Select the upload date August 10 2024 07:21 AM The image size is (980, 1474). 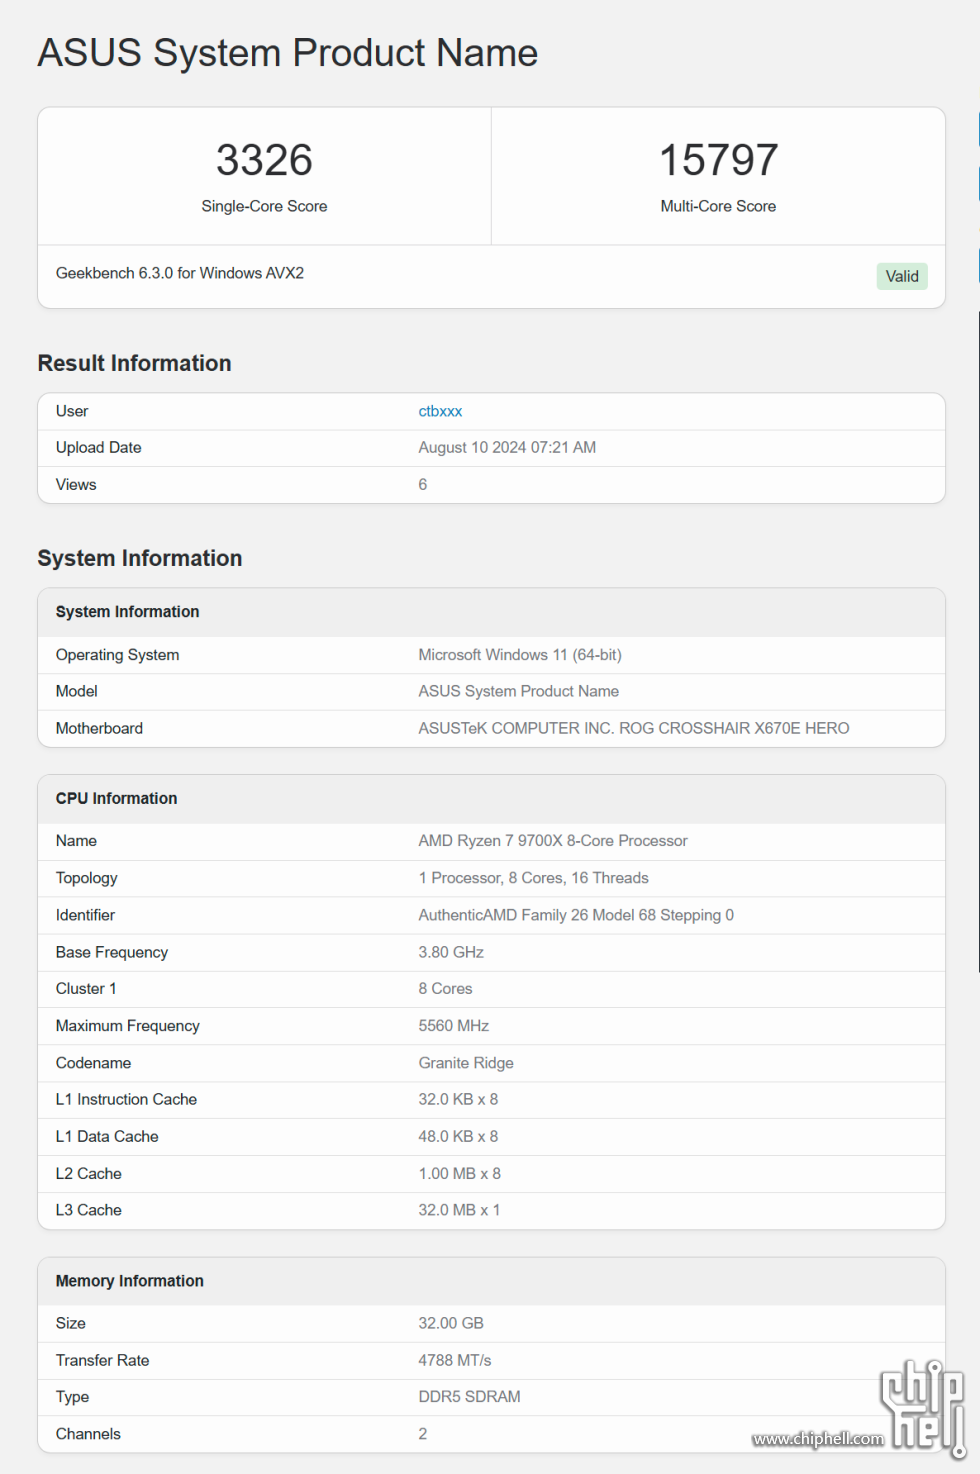[x=507, y=447]
